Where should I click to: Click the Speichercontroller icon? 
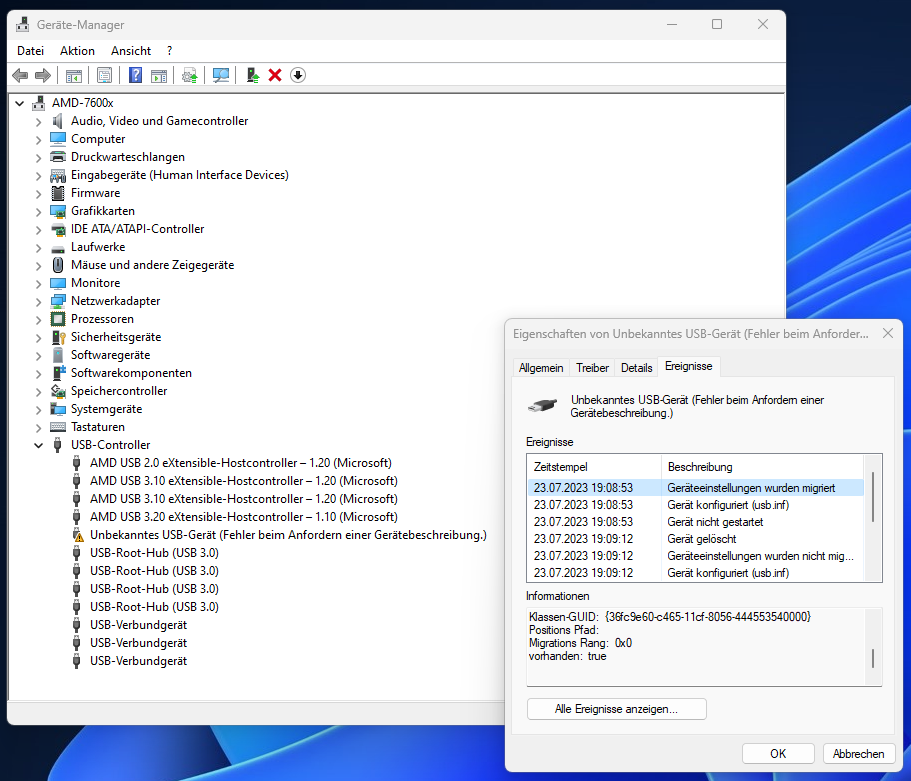click(58, 391)
